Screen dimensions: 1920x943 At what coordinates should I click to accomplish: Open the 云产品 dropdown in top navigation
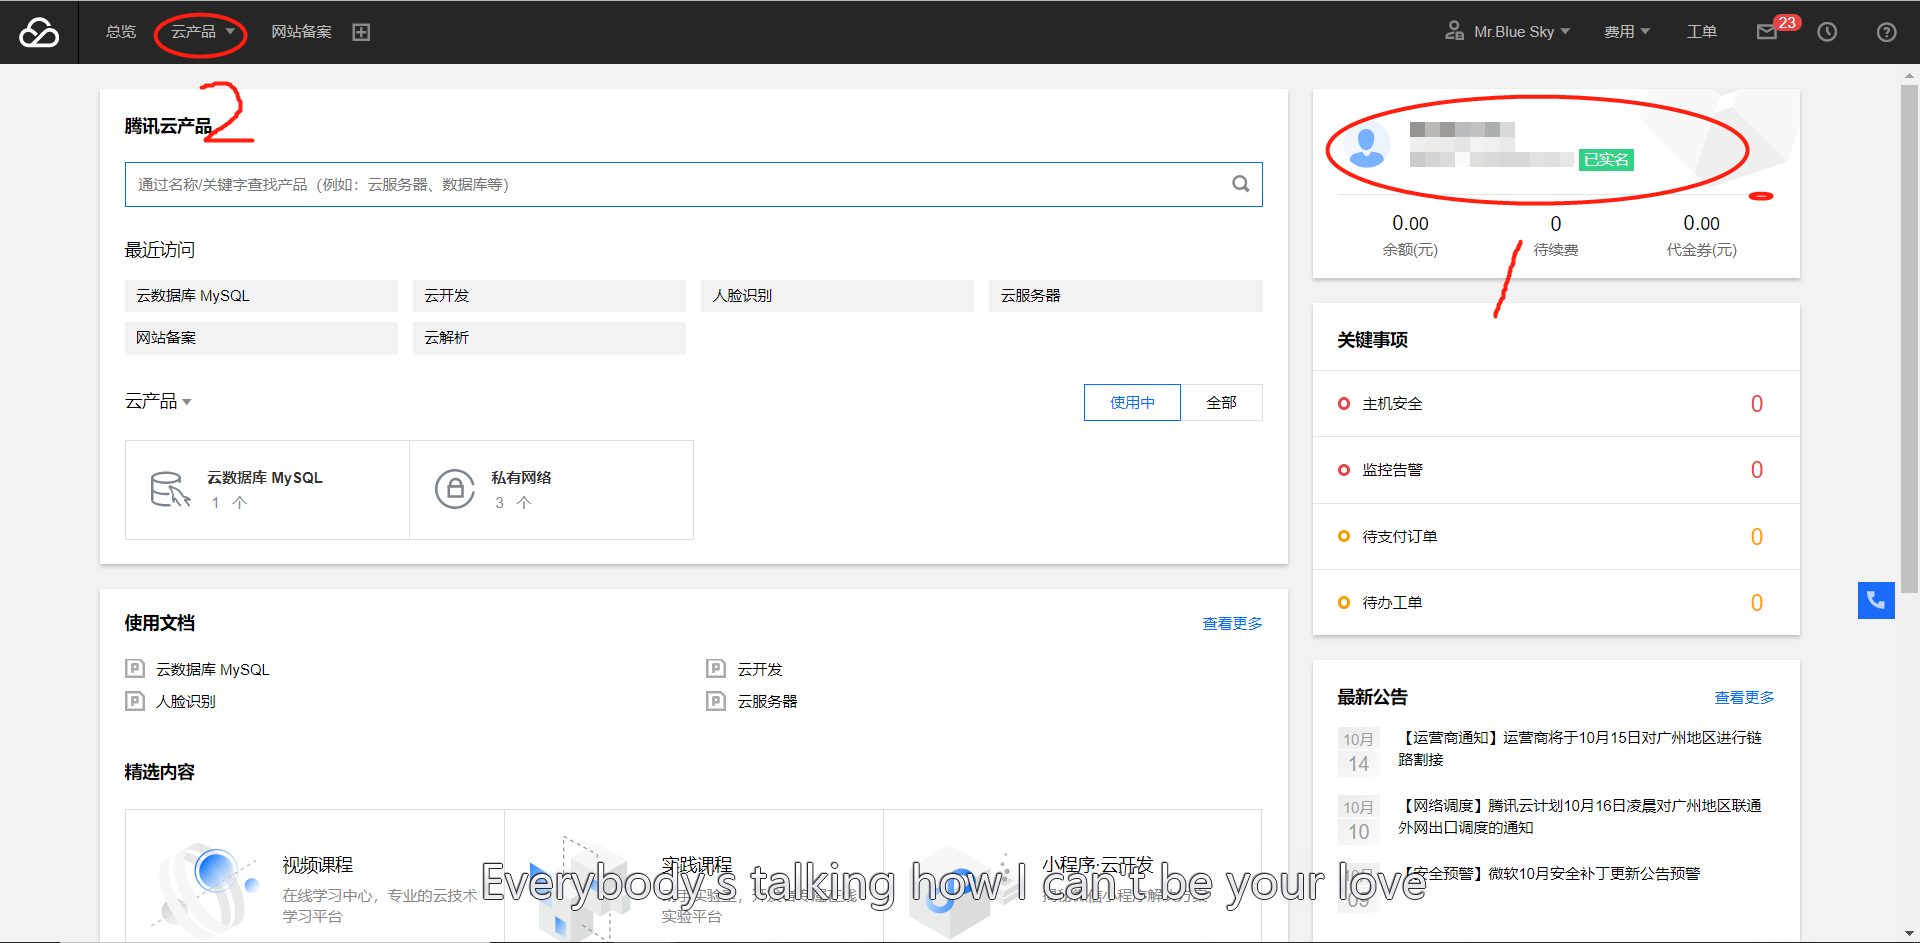(196, 31)
